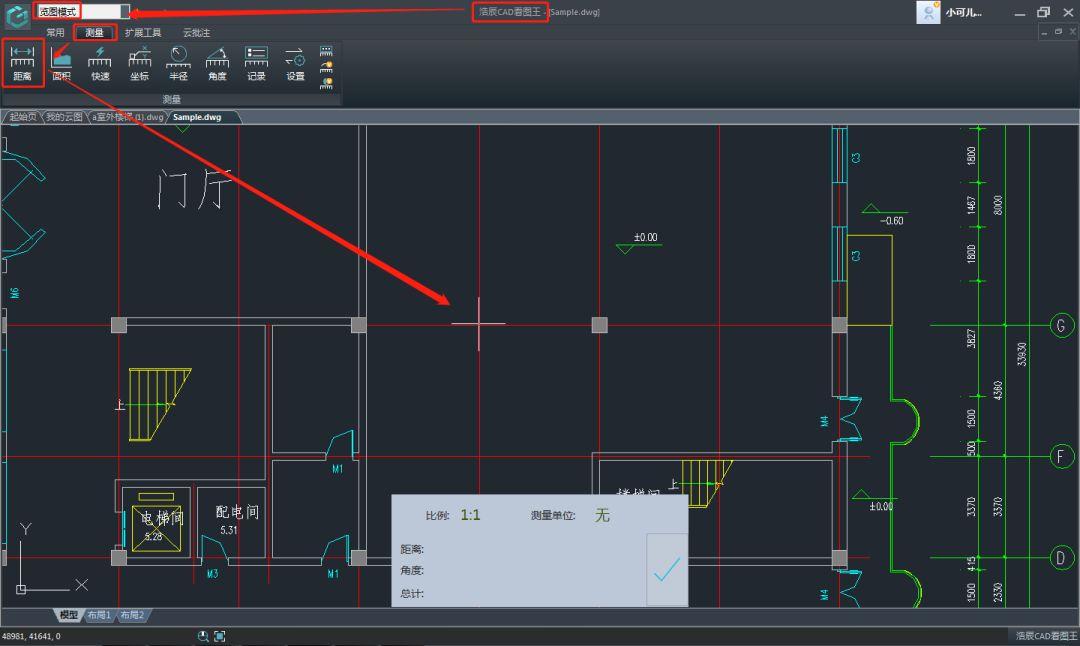Open the 起始页 document tab
1080x646 pixels.
[x=22, y=117]
